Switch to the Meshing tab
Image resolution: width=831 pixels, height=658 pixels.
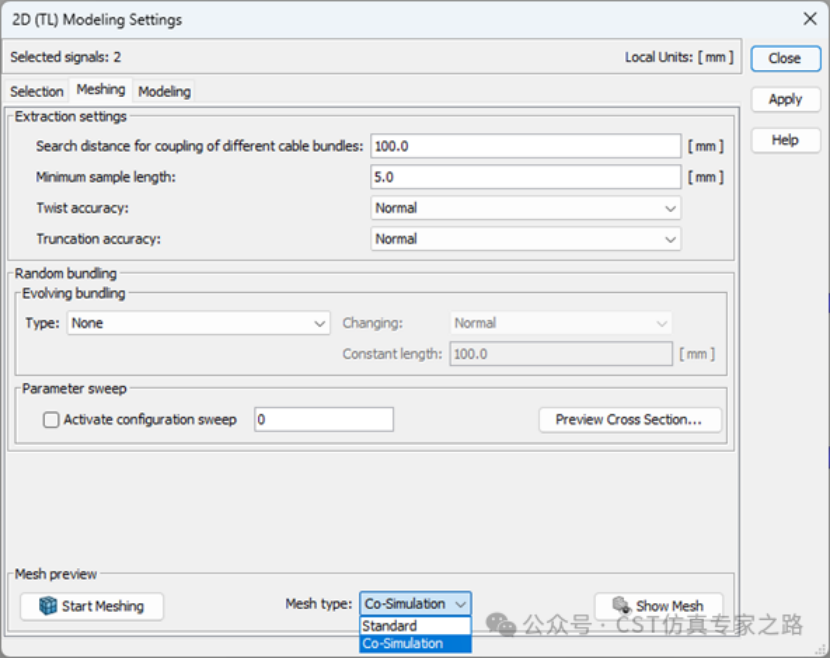click(x=101, y=90)
